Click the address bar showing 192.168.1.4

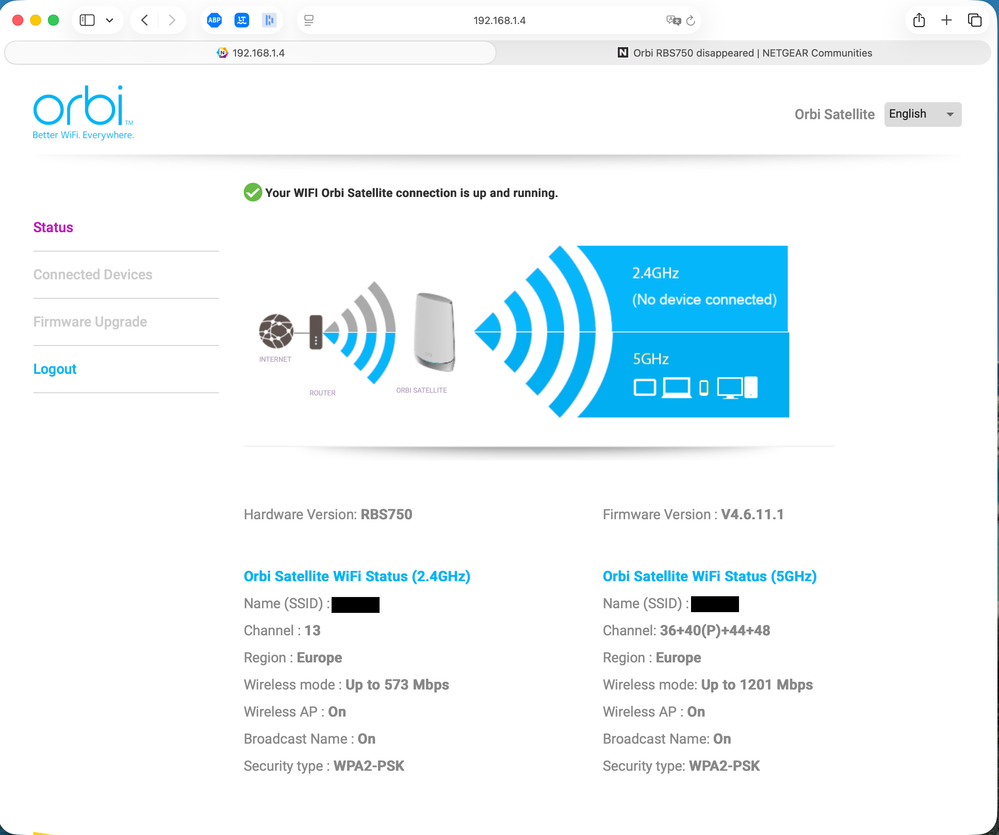pos(500,20)
